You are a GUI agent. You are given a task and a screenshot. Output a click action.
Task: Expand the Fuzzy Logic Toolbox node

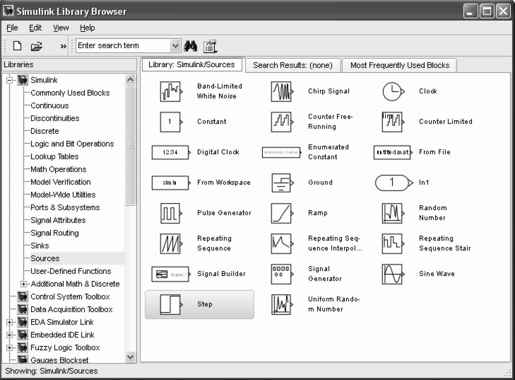pos(10,348)
